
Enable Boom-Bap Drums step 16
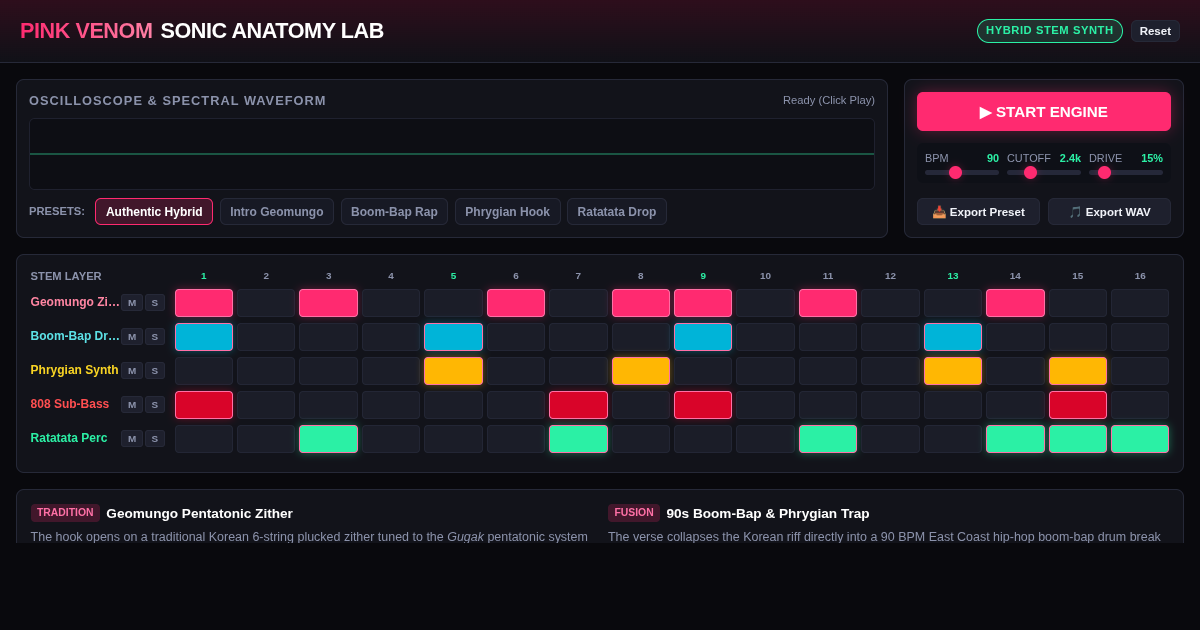coord(1140,337)
